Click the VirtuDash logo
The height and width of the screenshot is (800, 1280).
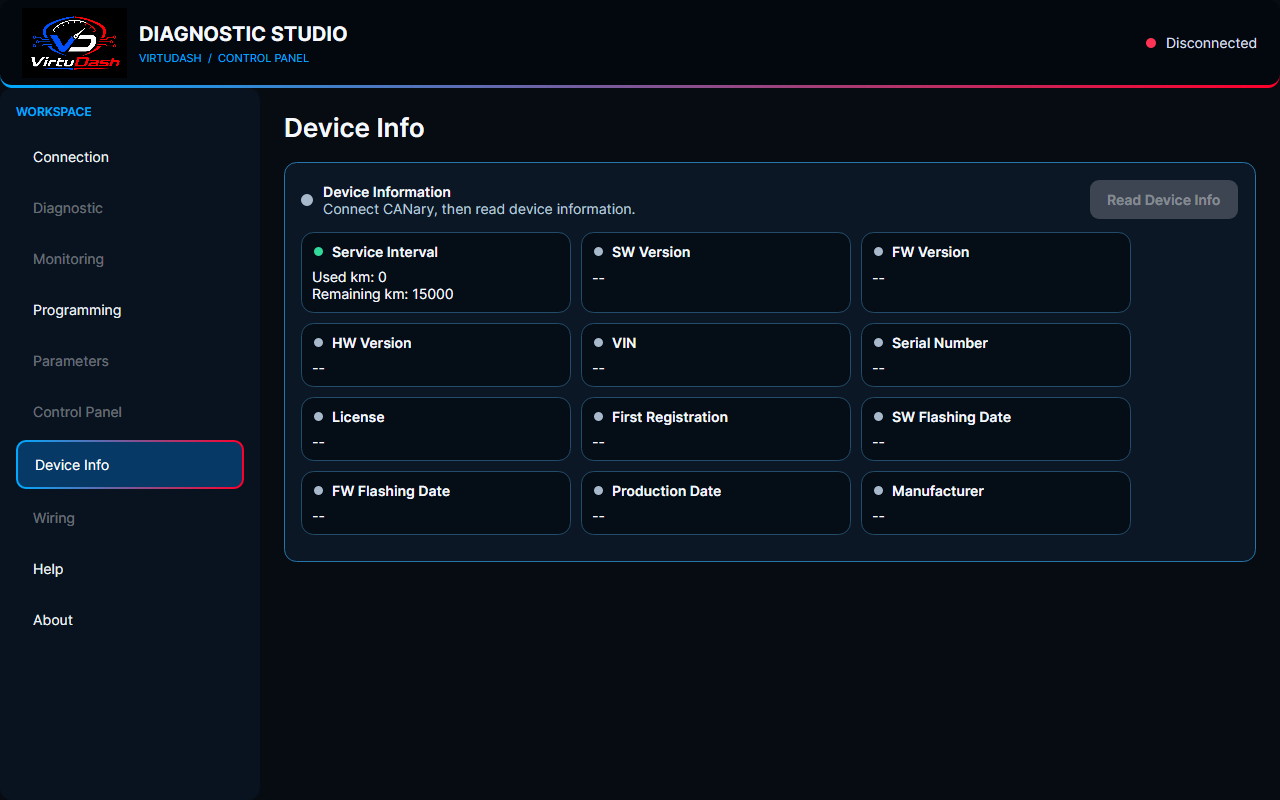pyautogui.click(x=74, y=44)
